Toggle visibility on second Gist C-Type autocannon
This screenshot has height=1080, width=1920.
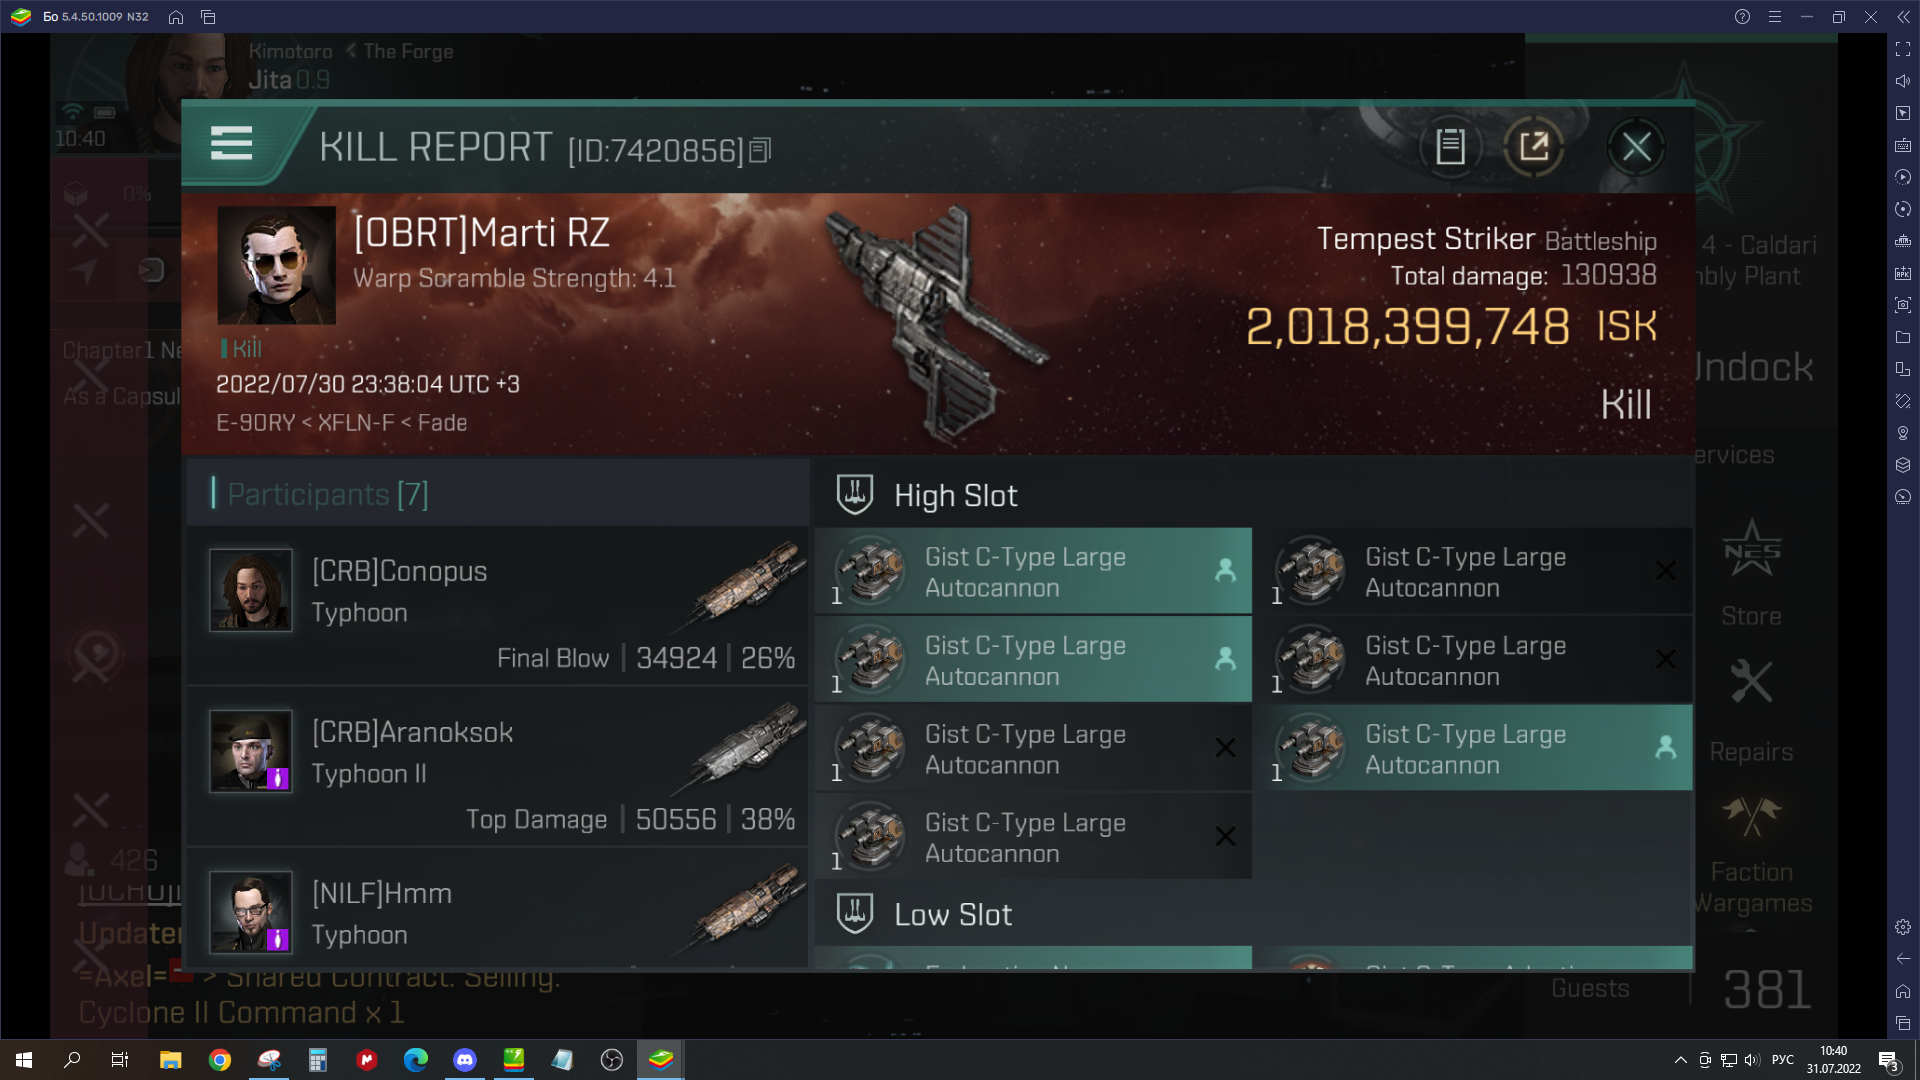click(x=1220, y=659)
